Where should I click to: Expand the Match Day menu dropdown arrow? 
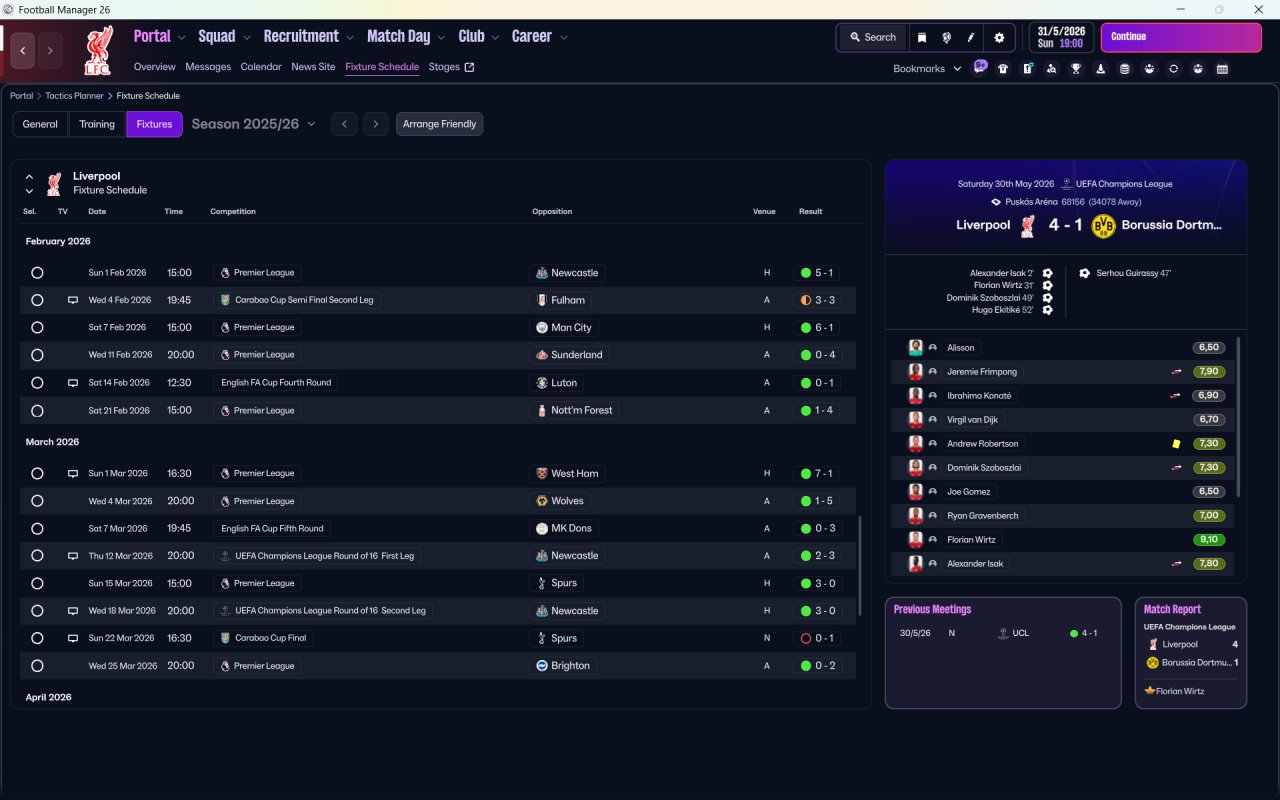coord(442,38)
